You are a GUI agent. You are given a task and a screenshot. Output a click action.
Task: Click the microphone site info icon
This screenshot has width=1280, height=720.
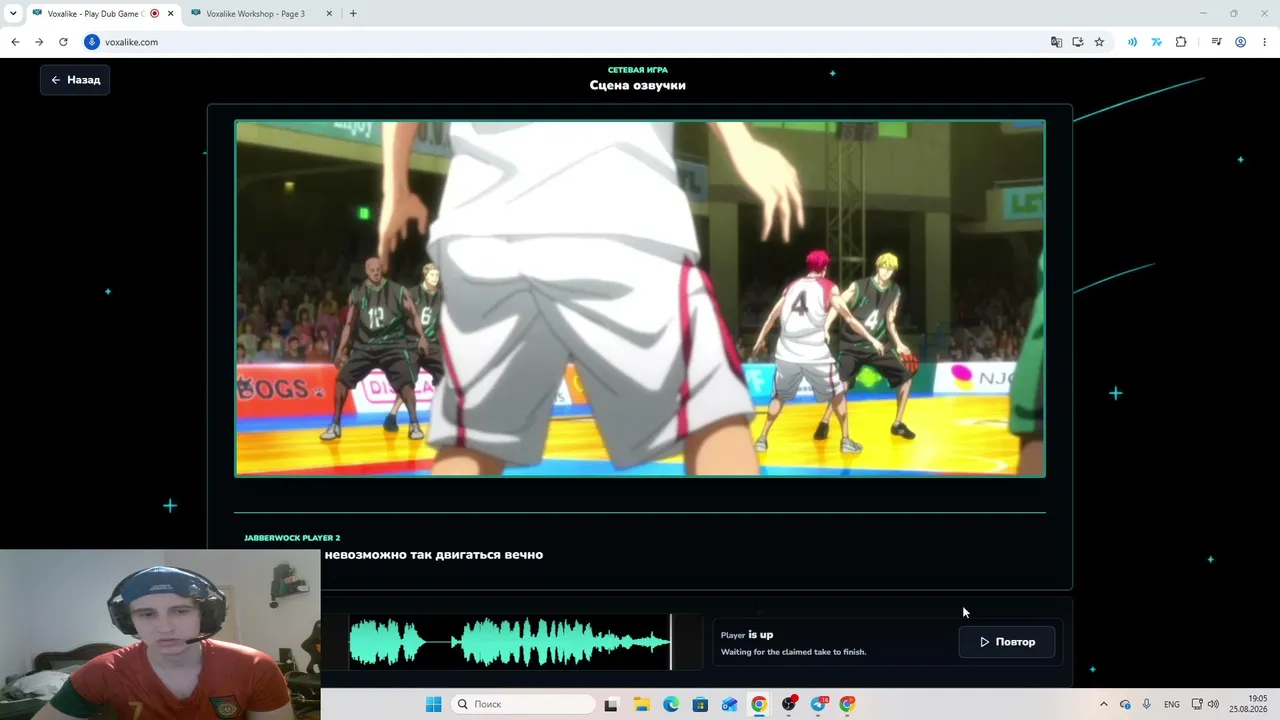coord(92,42)
